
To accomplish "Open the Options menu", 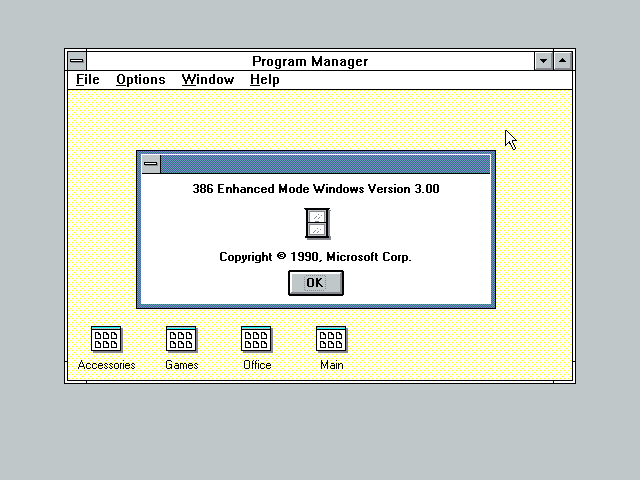I will pyautogui.click(x=141, y=80).
